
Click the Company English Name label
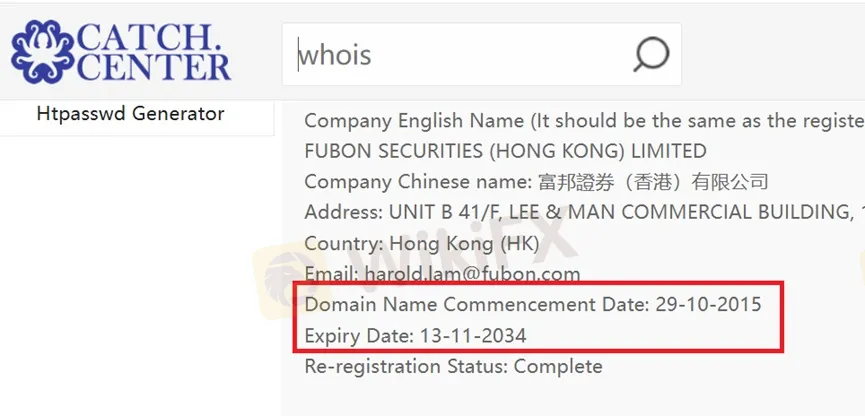(x=414, y=120)
